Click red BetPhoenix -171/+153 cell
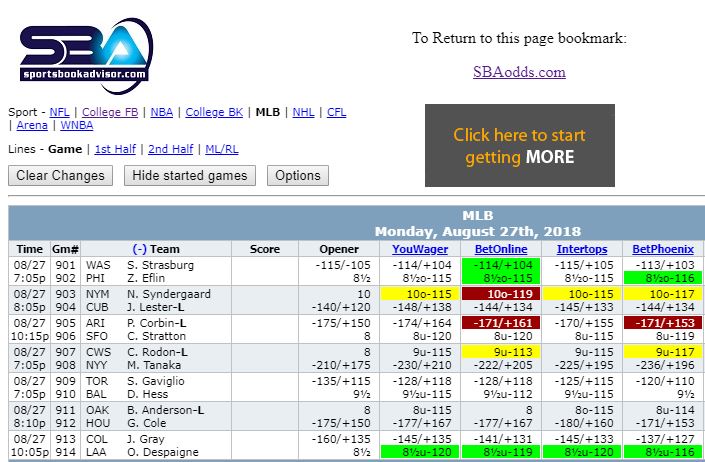The image size is (705, 462). click(x=663, y=323)
